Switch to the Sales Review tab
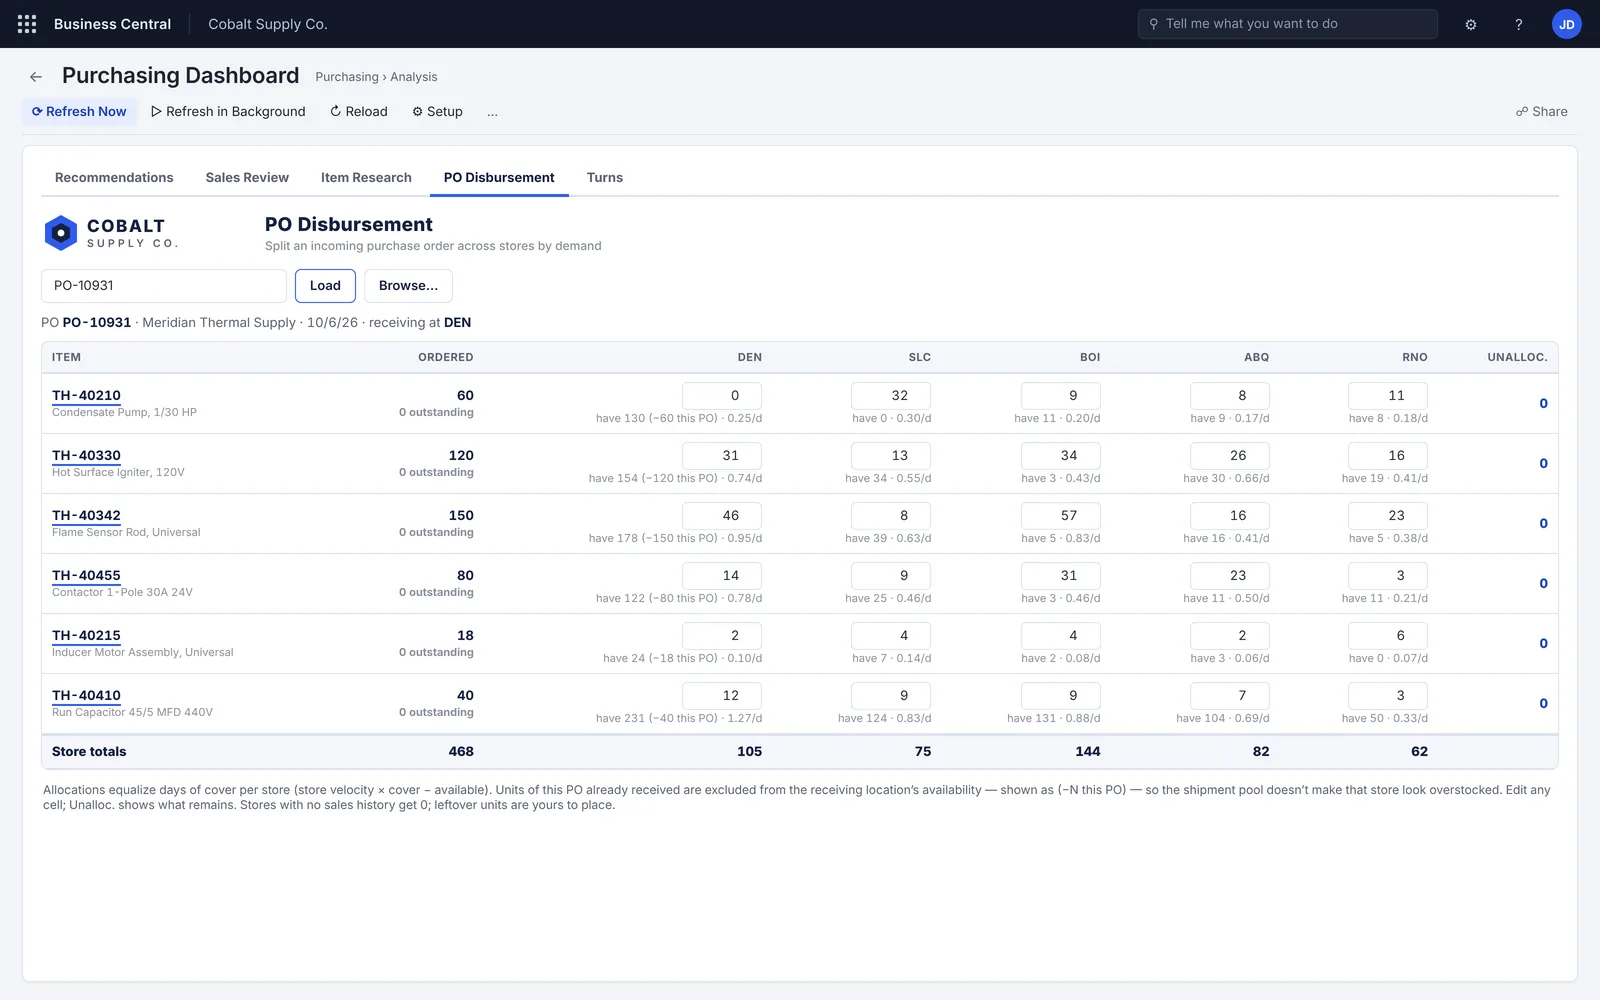 [247, 178]
